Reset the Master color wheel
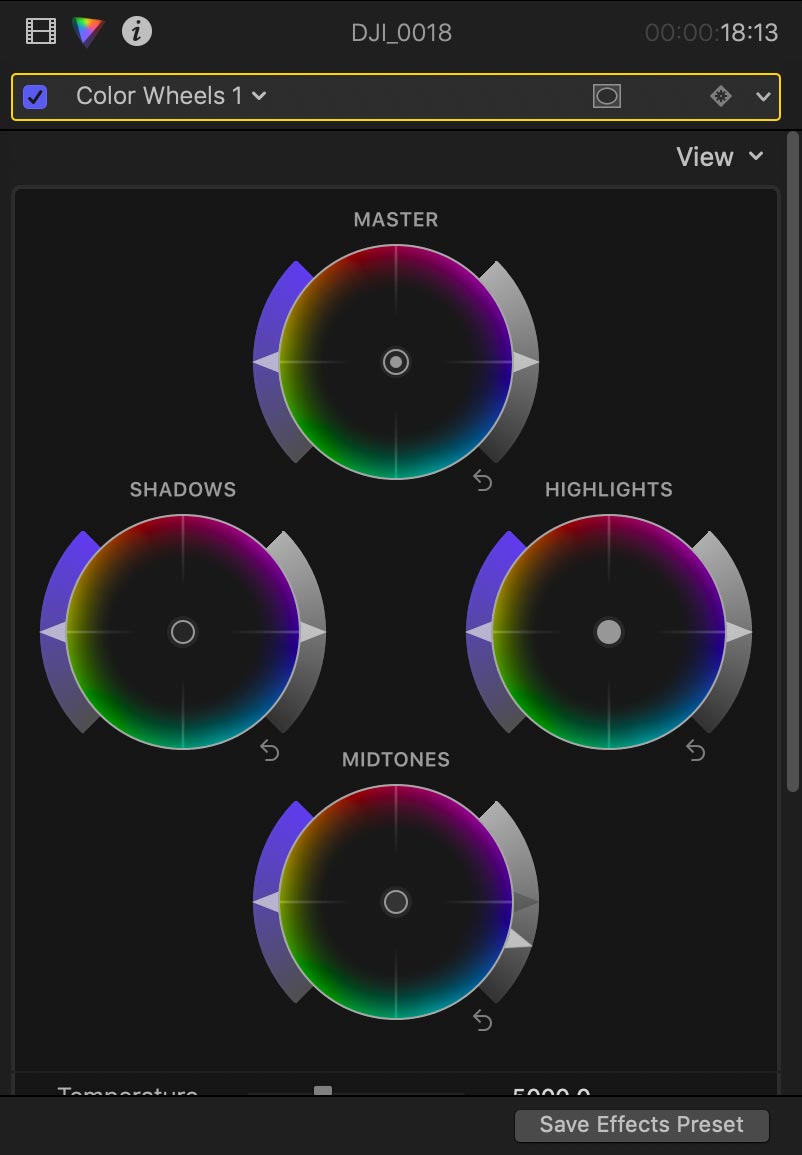 [x=482, y=480]
